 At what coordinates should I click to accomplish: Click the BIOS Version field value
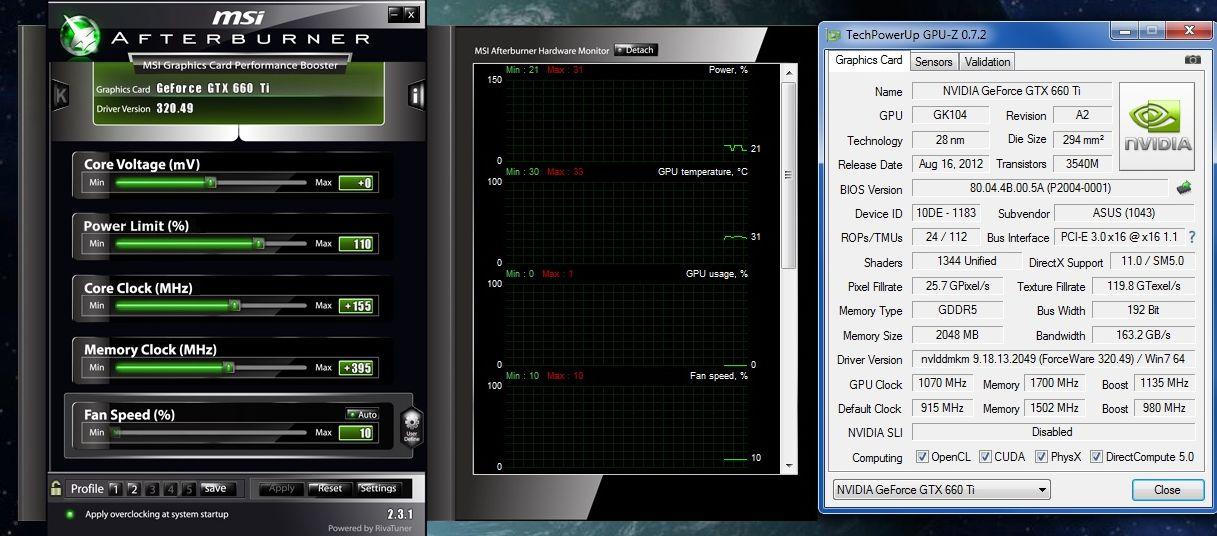1040,188
